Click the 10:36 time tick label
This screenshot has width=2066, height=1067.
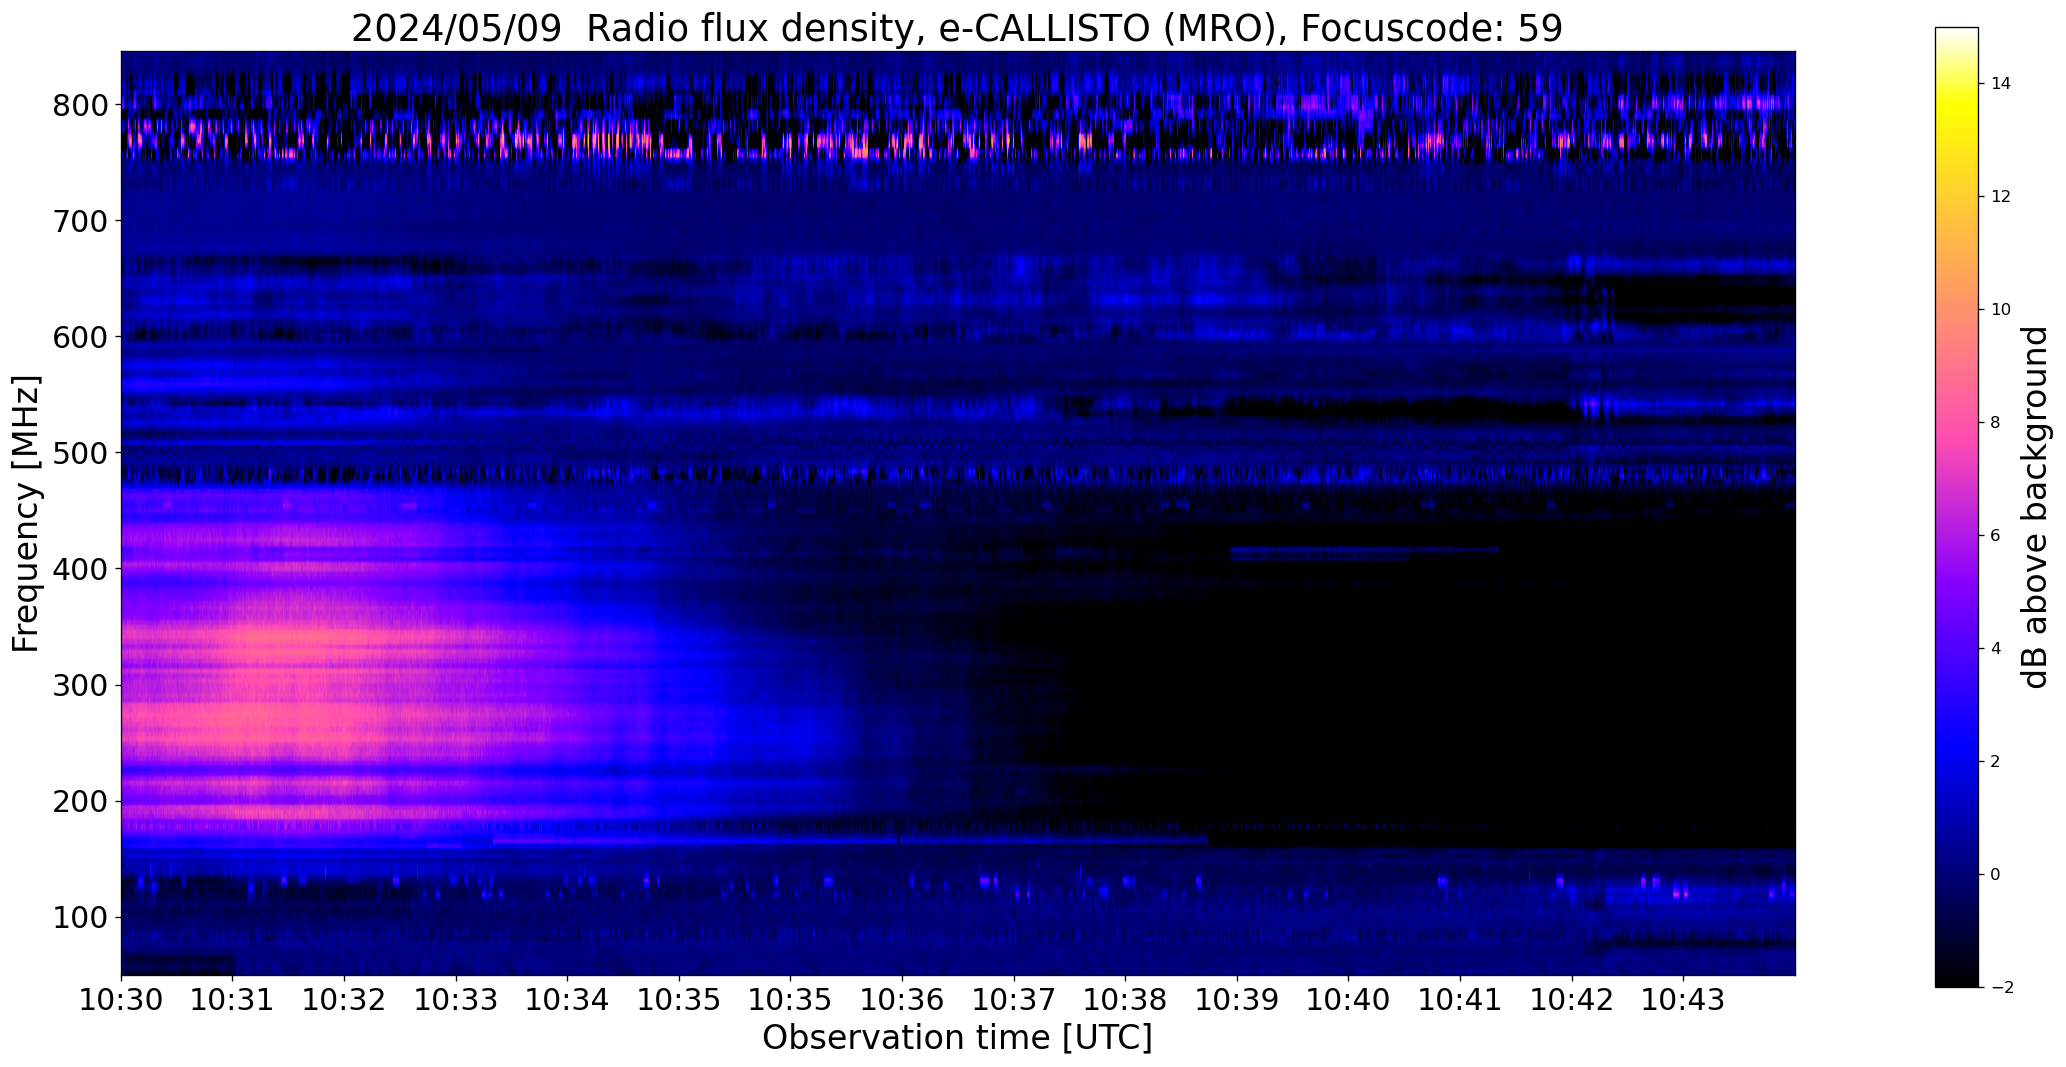(x=903, y=1000)
